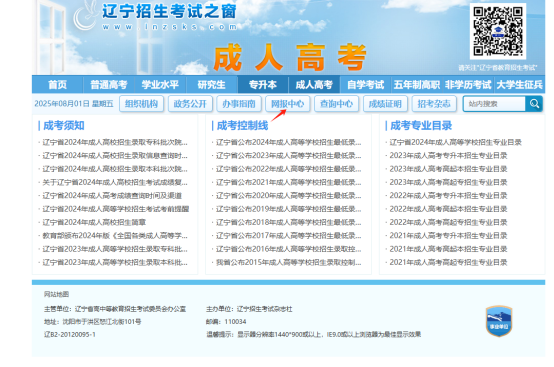
Task: Open 辽宁省2024年成人高校招生录取本科批次 link
Action: 115,169
